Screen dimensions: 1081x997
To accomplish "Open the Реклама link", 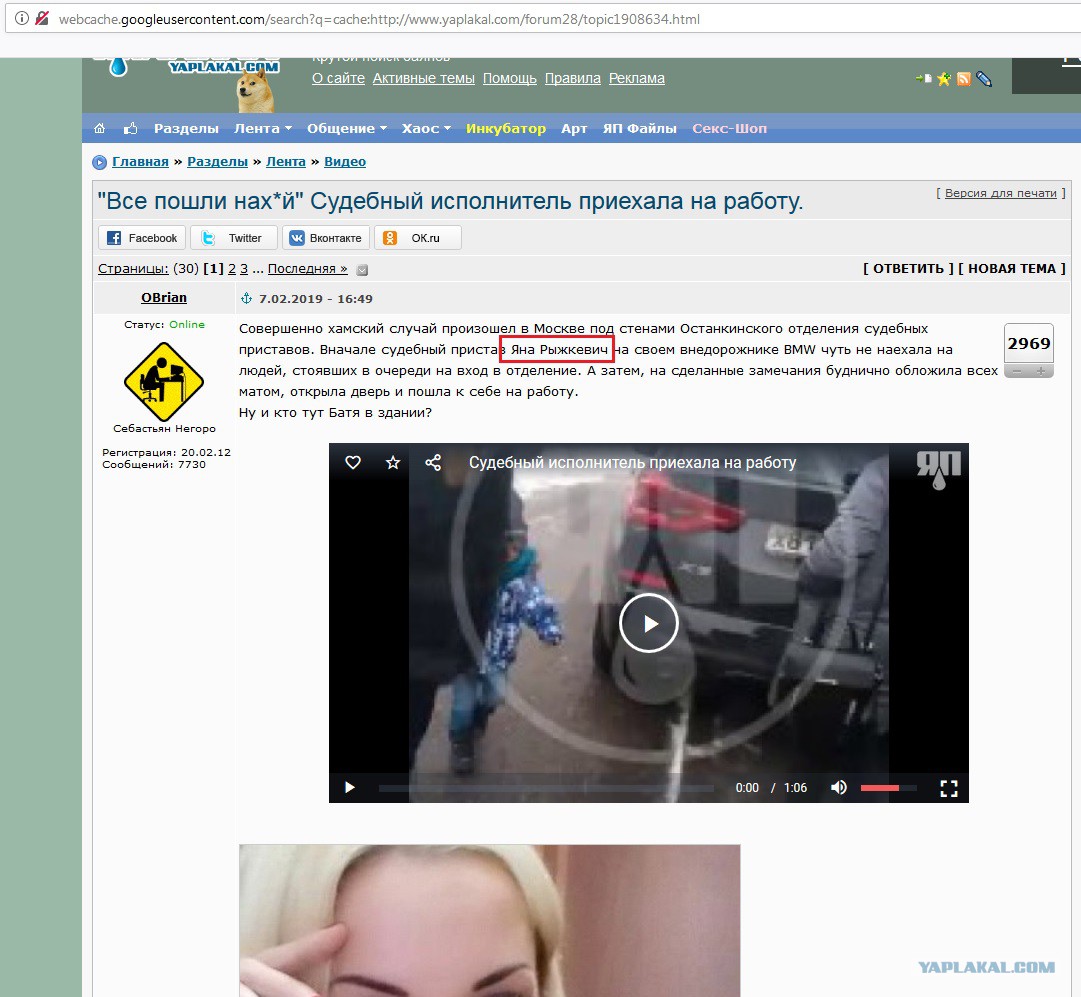I will [x=636, y=79].
